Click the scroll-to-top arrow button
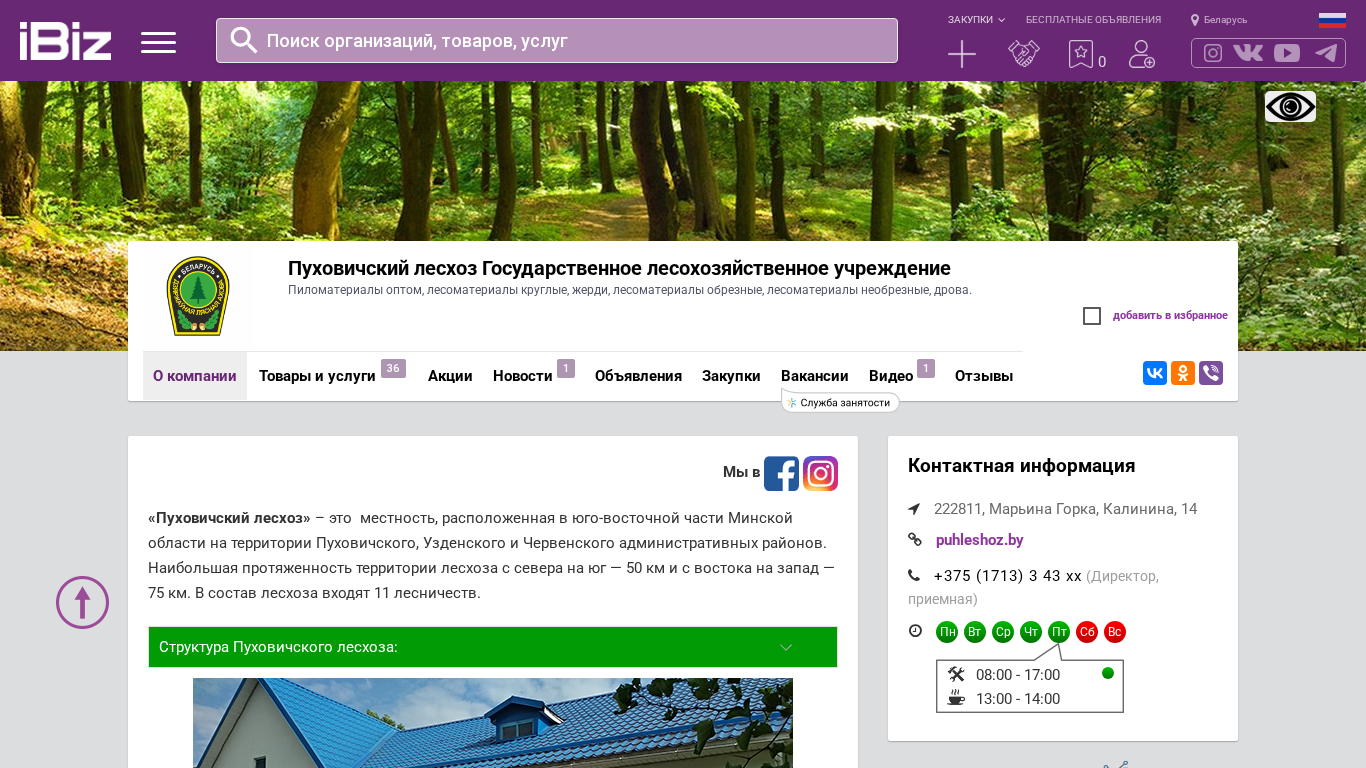 click(82, 602)
